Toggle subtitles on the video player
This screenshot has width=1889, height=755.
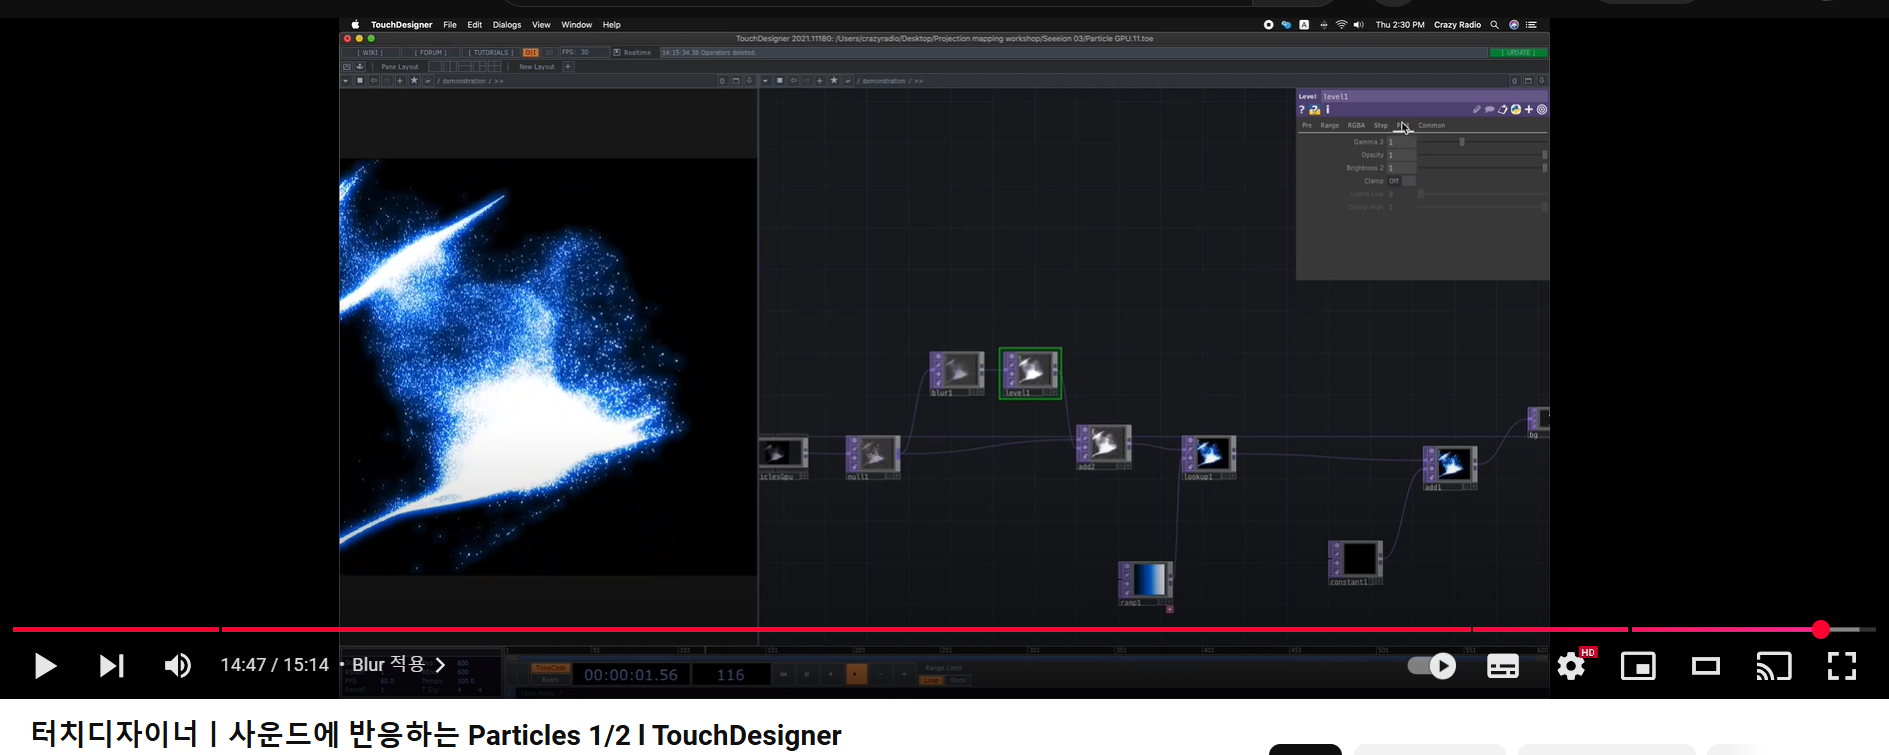pos(1503,666)
